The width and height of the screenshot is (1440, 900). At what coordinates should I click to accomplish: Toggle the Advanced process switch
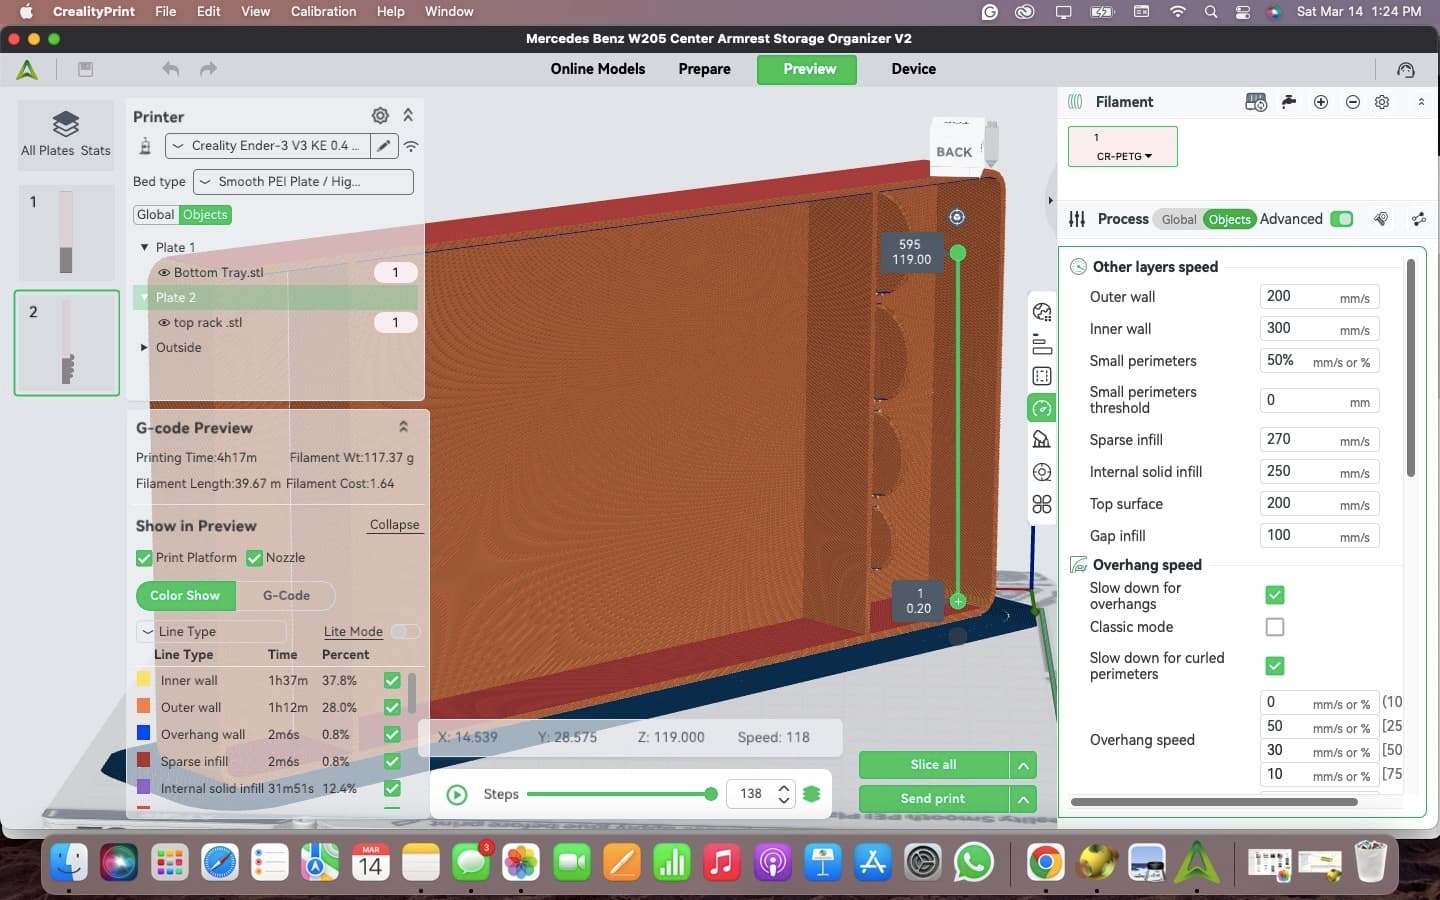[x=1342, y=219]
